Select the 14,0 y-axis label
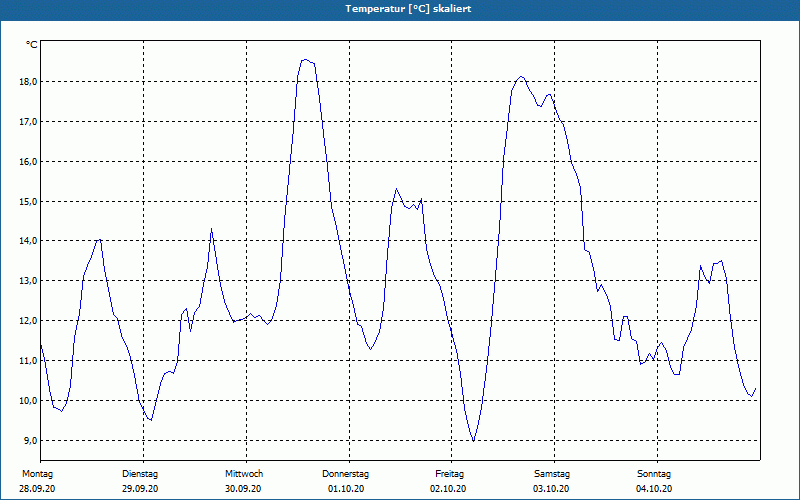Image resolution: width=800 pixels, height=500 pixels. (28, 241)
